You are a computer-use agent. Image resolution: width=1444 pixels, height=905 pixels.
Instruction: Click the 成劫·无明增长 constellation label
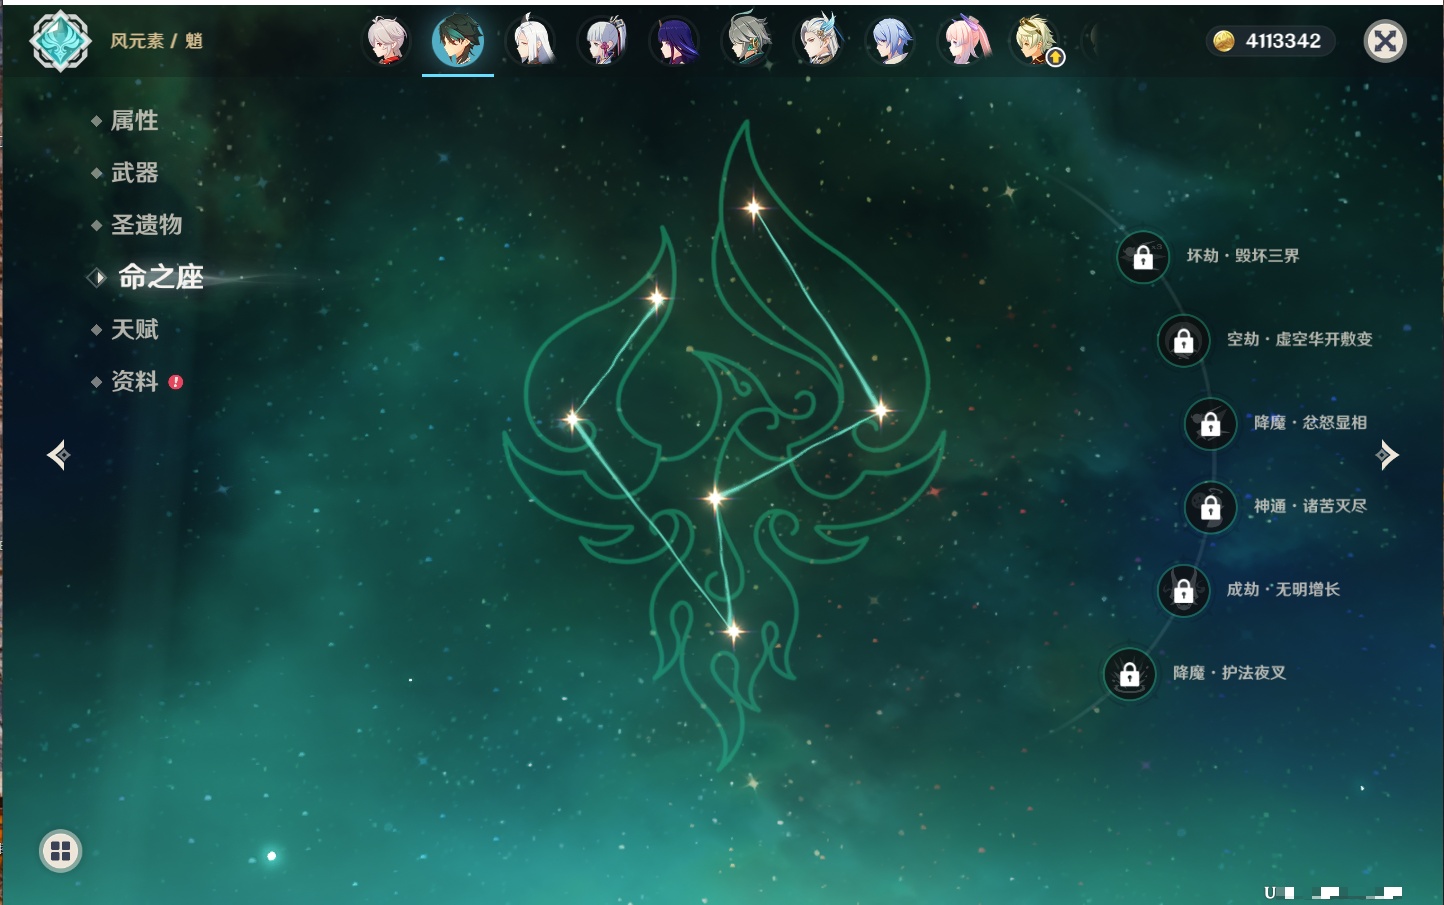pyautogui.click(x=1283, y=590)
